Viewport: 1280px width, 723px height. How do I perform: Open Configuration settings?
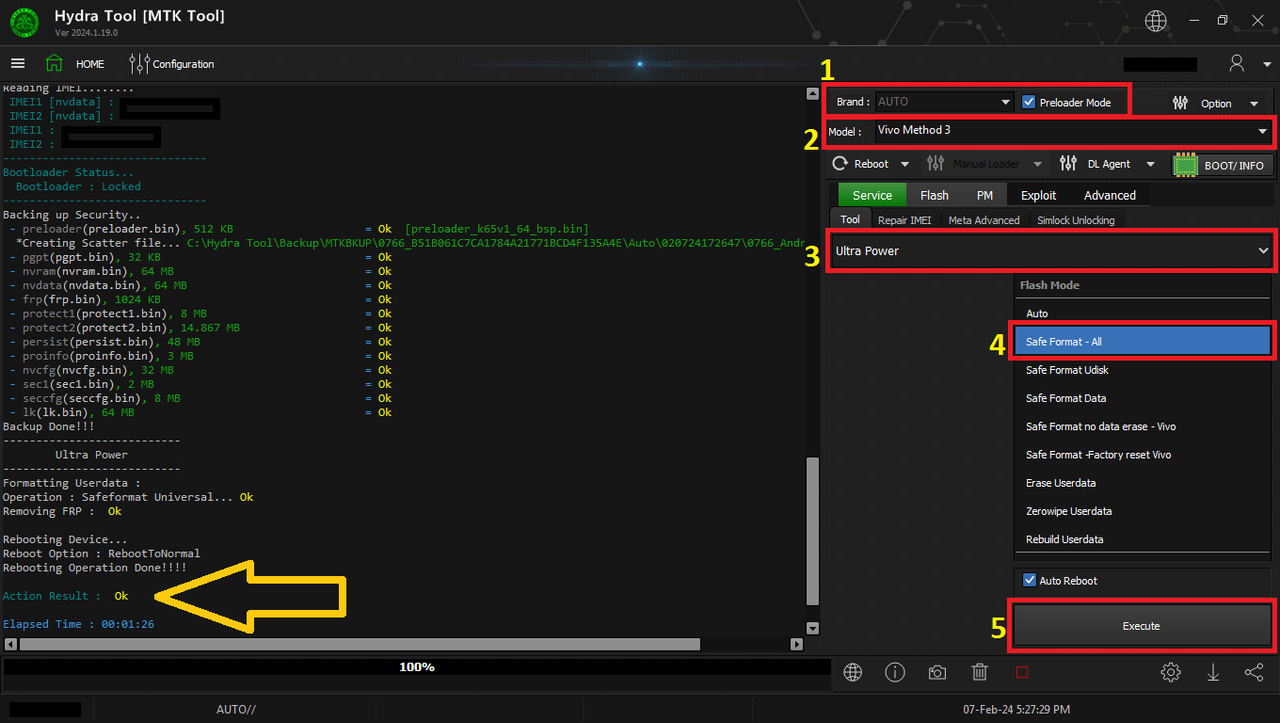[172, 64]
